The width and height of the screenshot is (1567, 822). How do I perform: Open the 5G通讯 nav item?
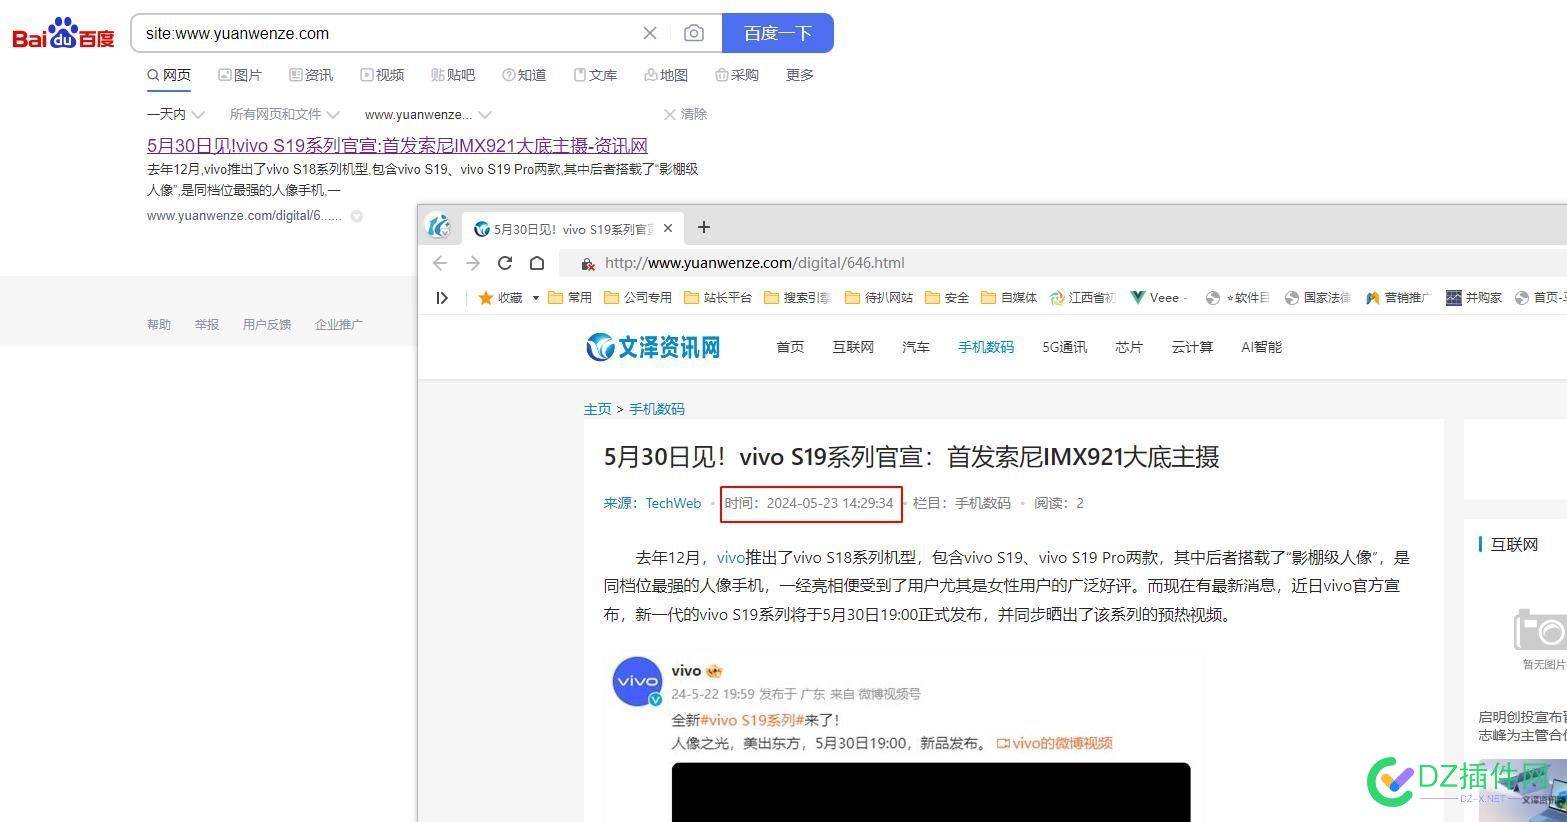point(1065,347)
